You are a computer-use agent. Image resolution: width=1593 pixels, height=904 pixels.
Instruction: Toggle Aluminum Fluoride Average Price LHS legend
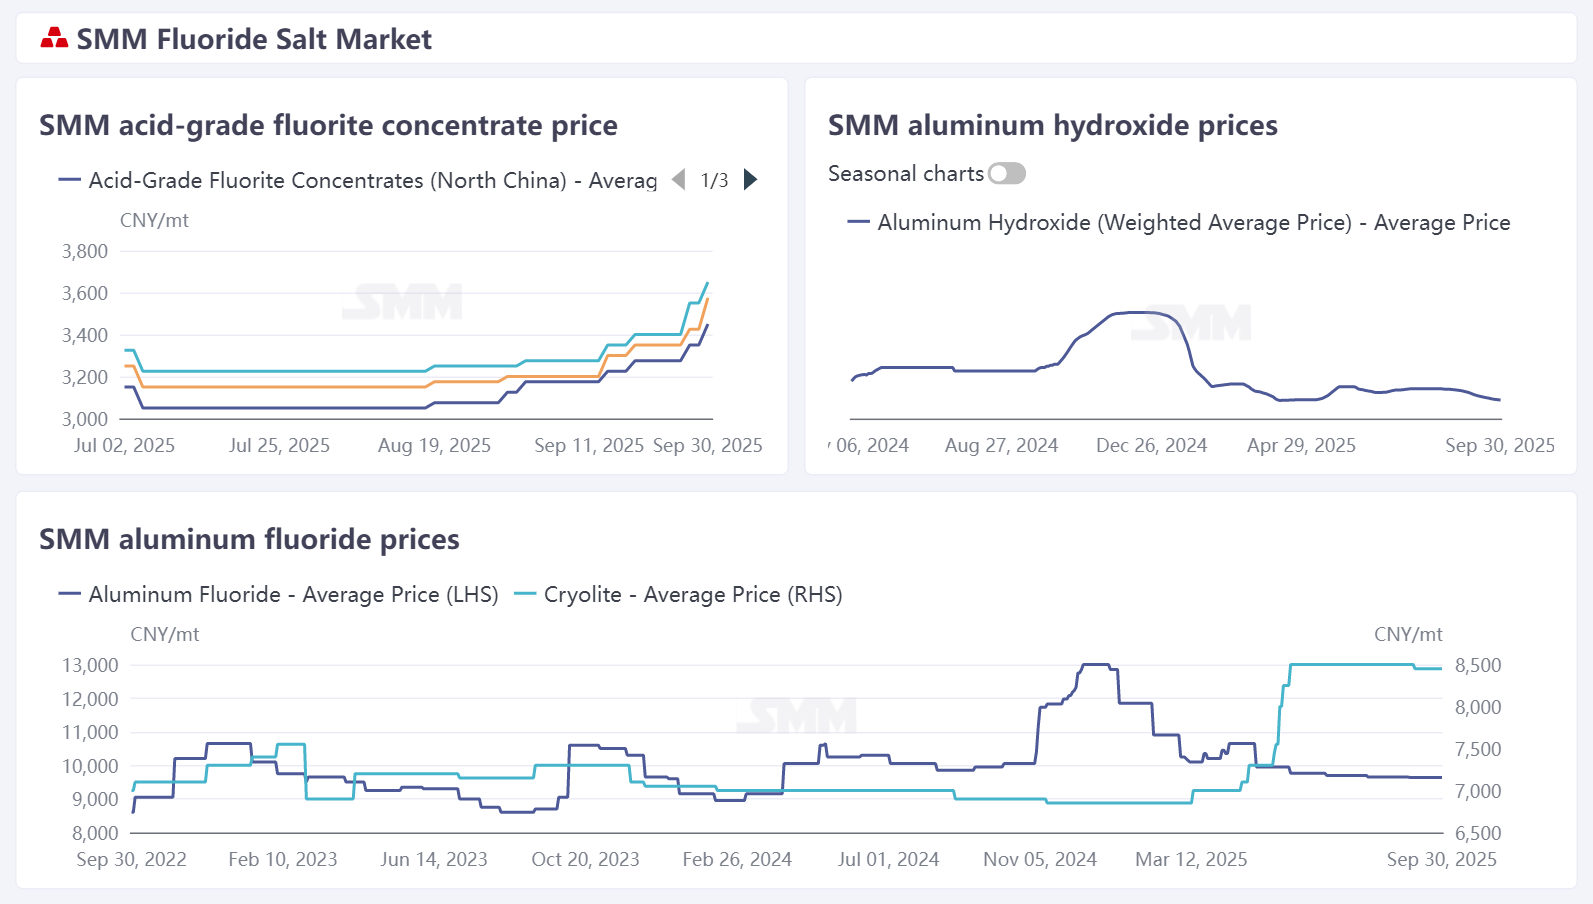coord(279,594)
